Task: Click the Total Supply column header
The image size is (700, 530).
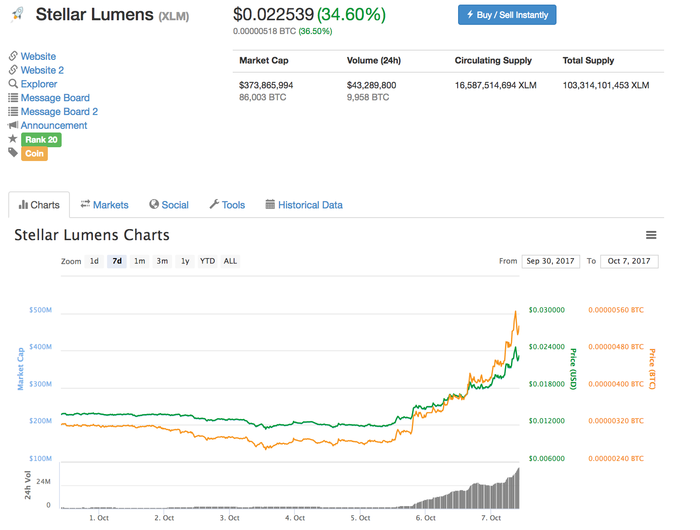Action: click(x=588, y=60)
